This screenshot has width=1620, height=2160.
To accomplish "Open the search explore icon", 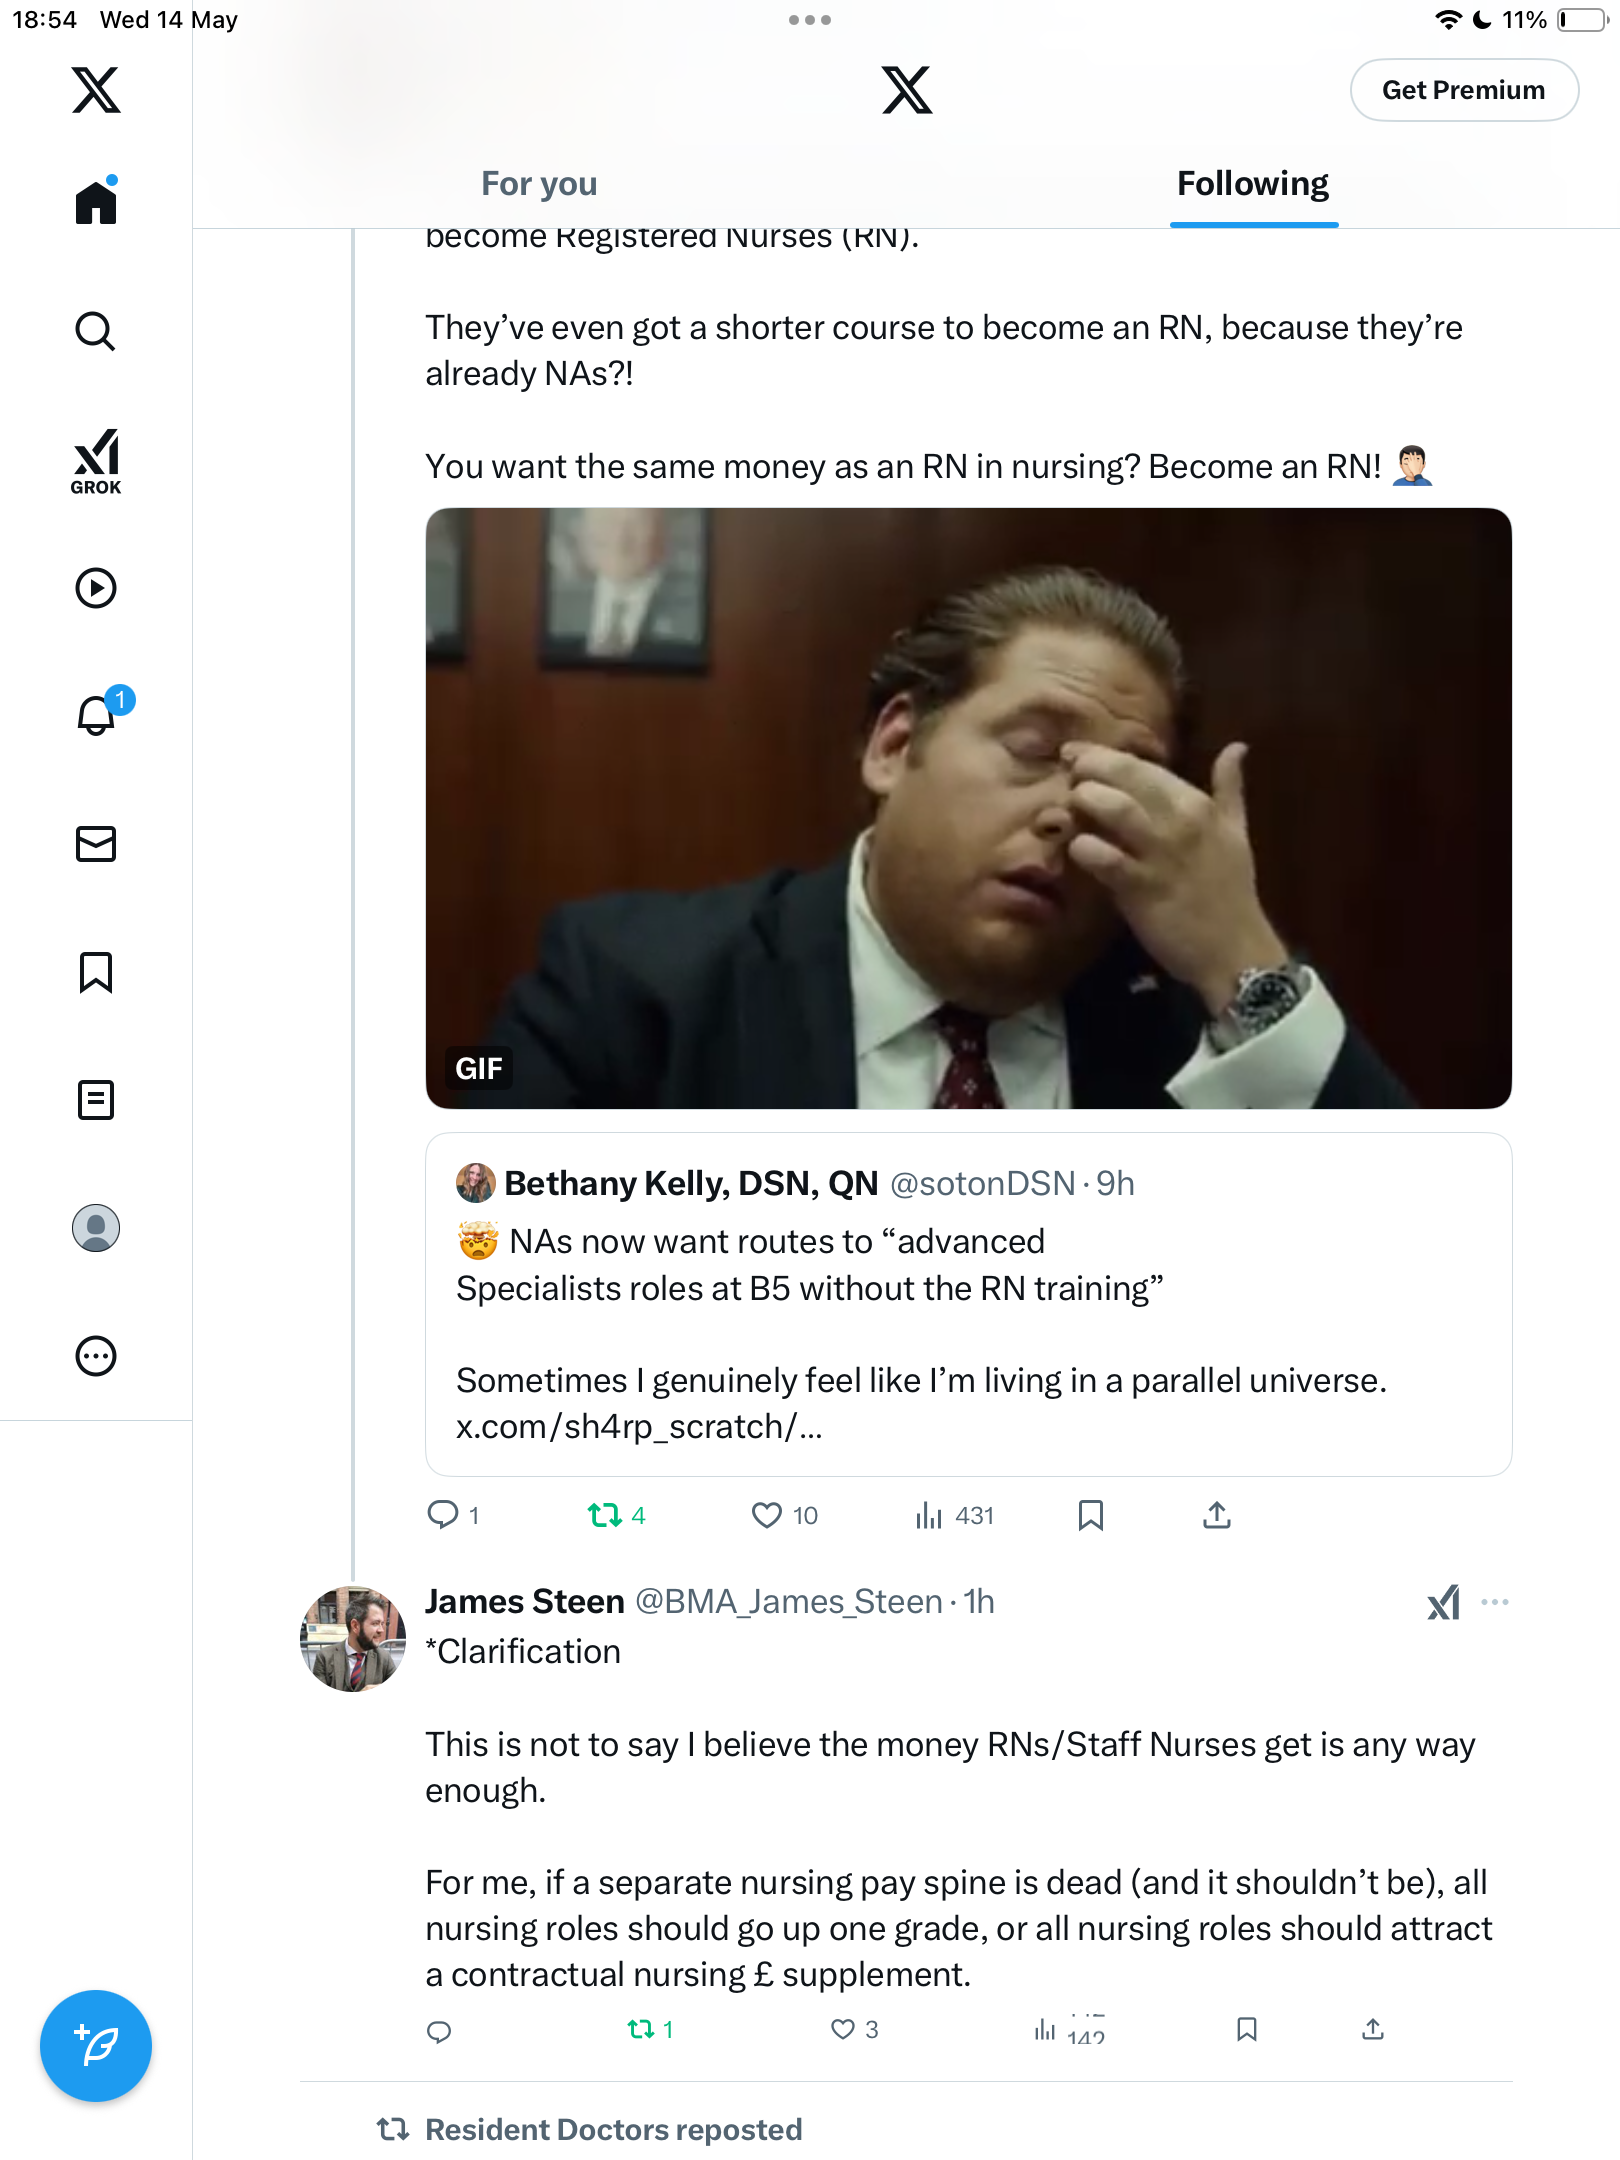I will pos(96,331).
